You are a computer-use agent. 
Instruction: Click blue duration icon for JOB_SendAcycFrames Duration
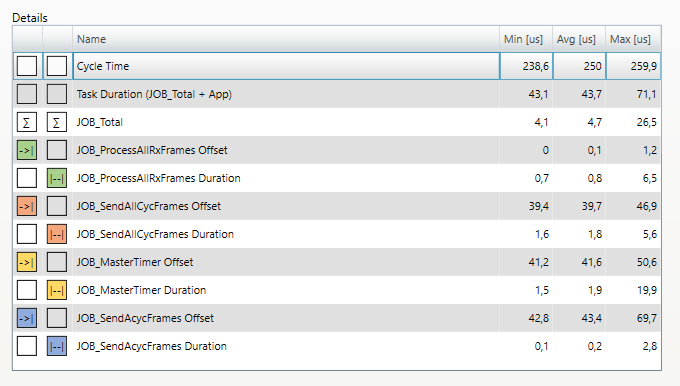pyautogui.click(x=57, y=346)
